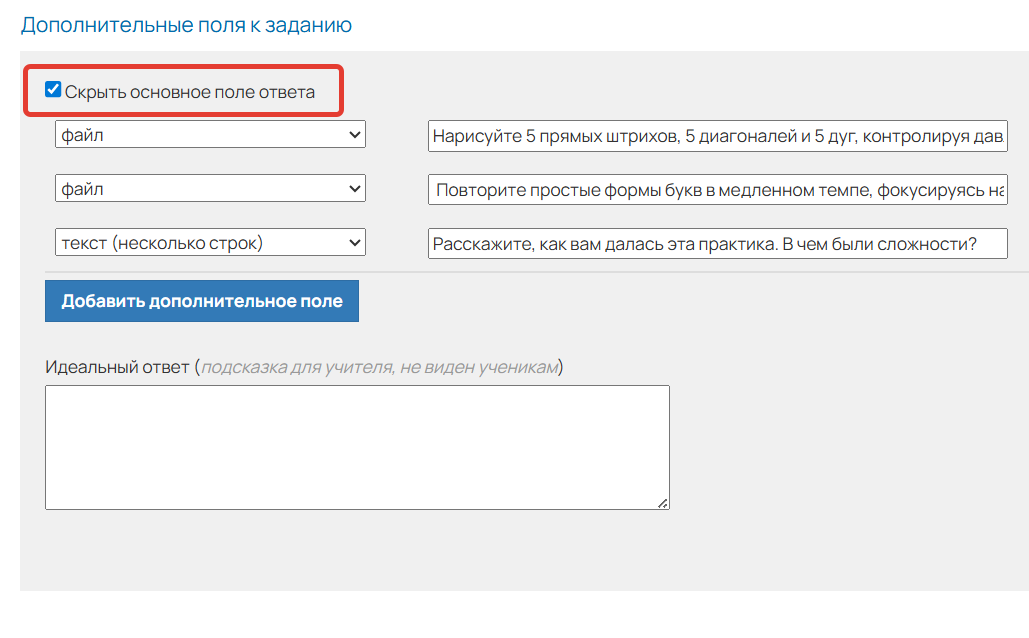This screenshot has height=638, width=1029.
Task: Click the chevron on the 'текст (несколько строк)' selector
Action: click(355, 241)
